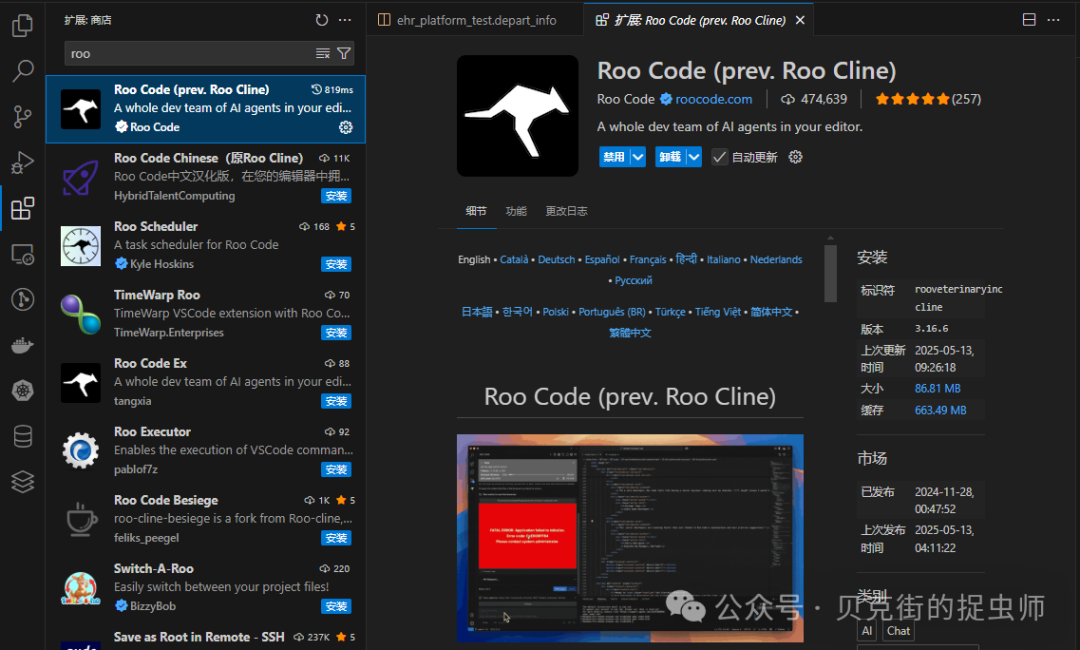Viewport: 1080px width, 650px height.
Task: Select the Extensions view icon
Action: 23,208
